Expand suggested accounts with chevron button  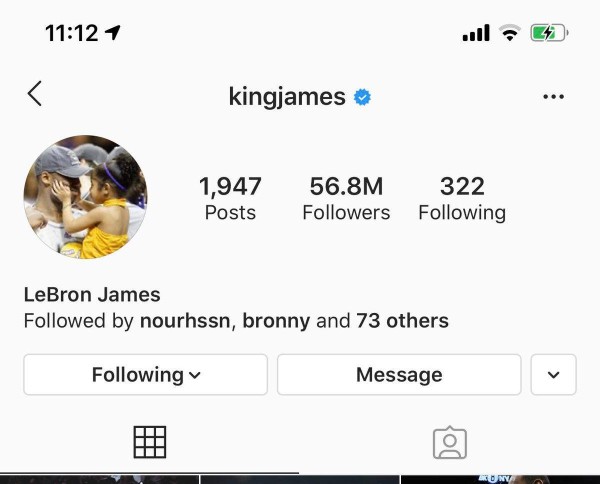click(x=554, y=375)
